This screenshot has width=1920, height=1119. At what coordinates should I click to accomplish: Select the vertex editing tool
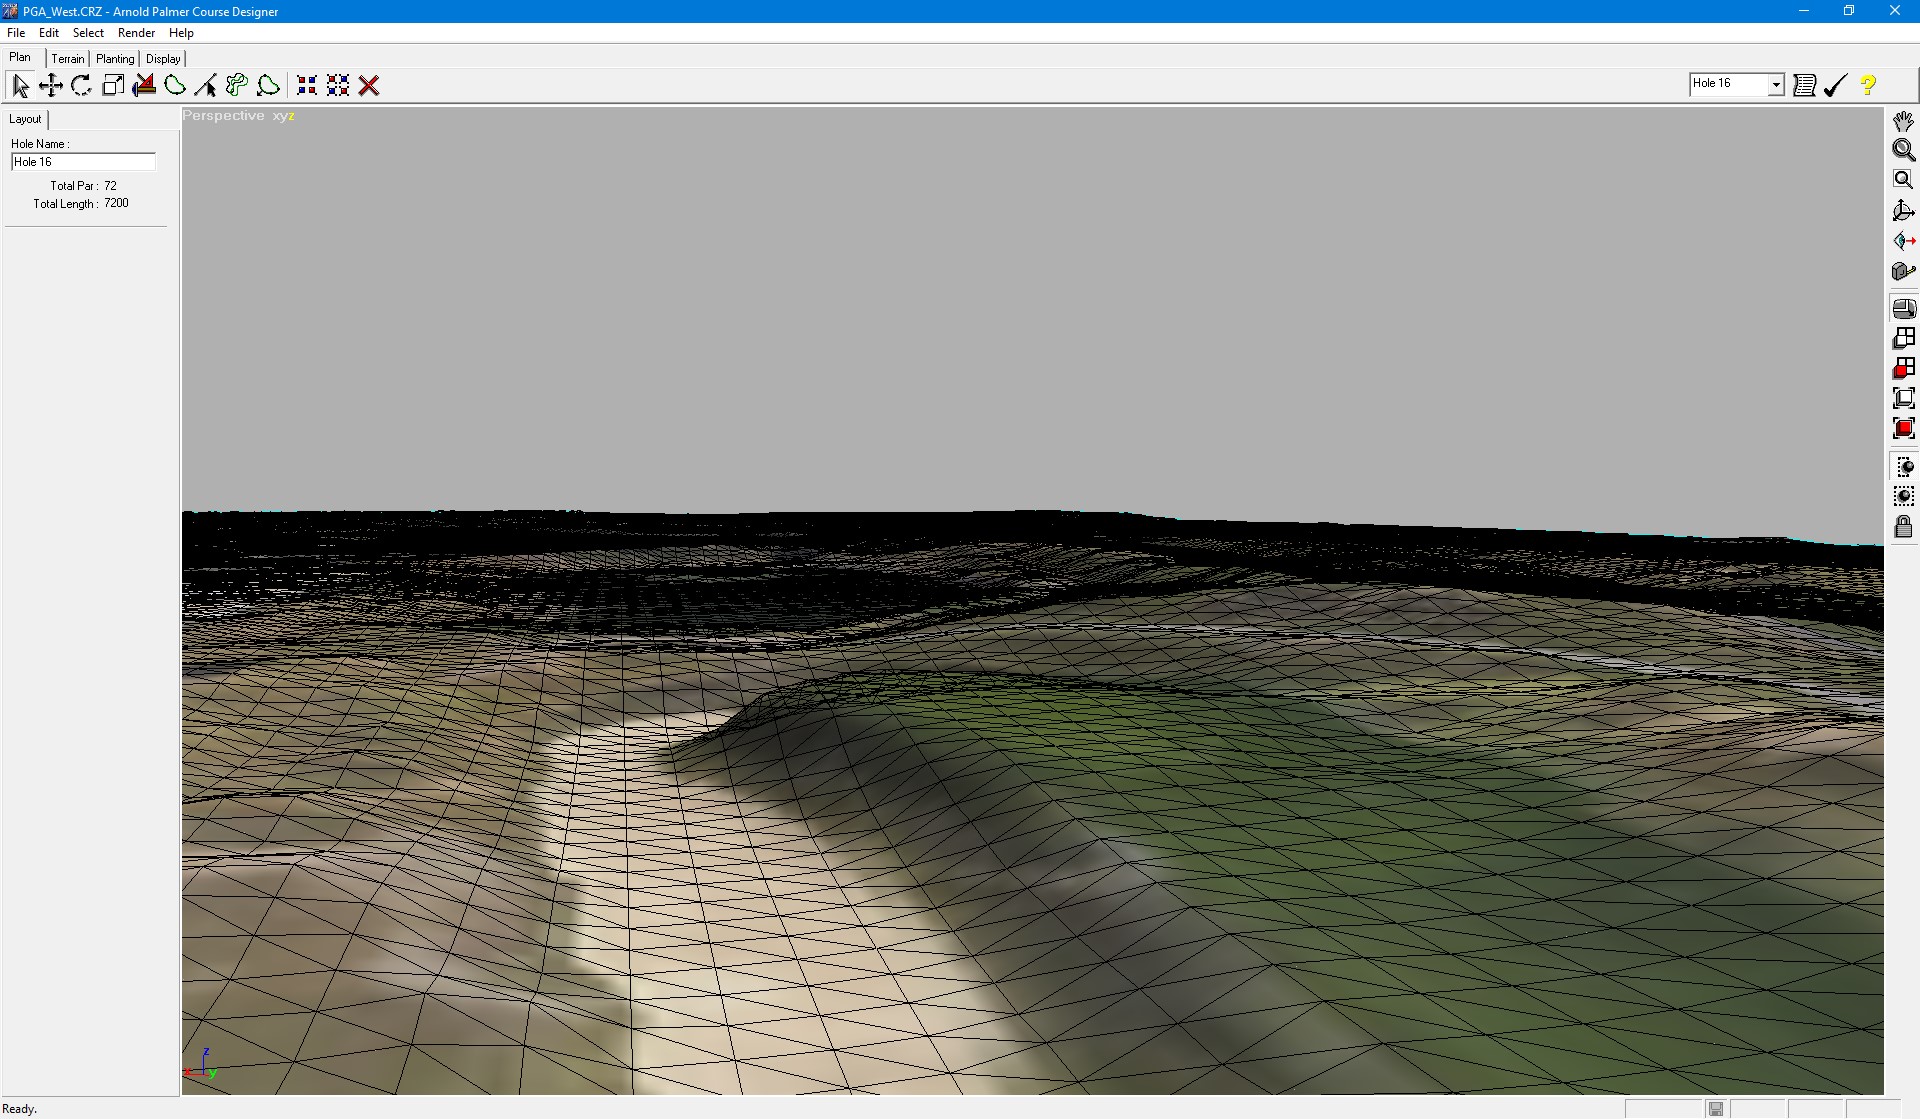point(206,85)
